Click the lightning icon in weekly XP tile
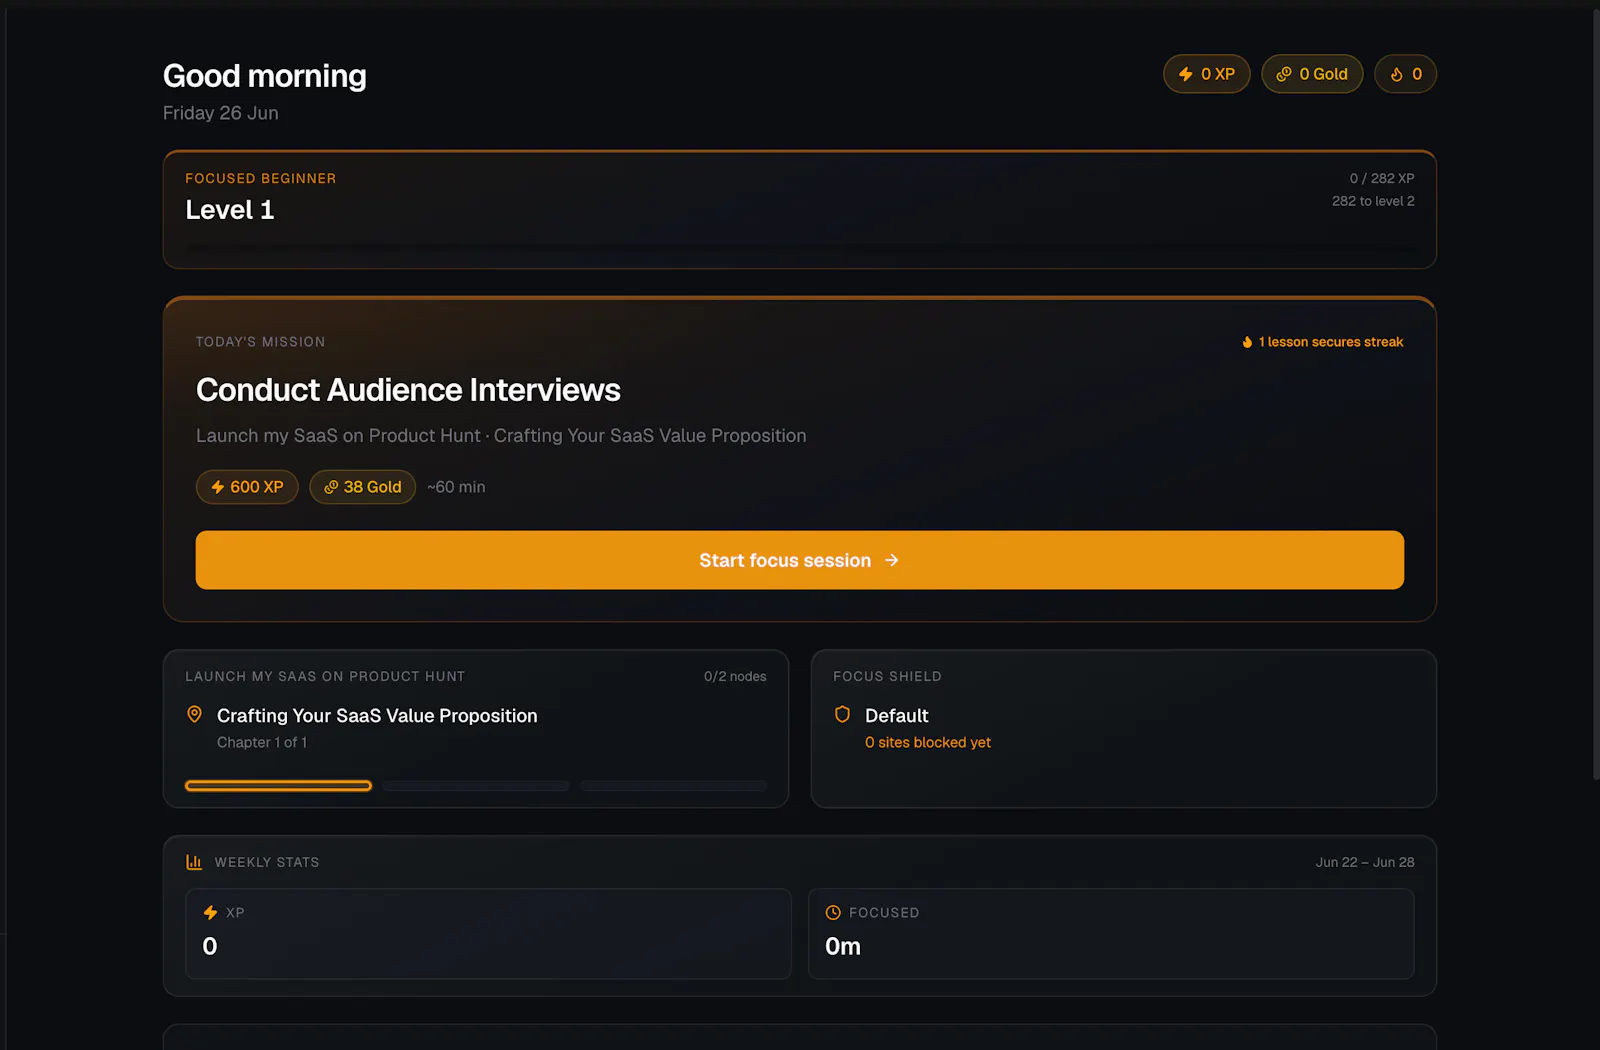This screenshot has width=1600, height=1050. click(210, 913)
